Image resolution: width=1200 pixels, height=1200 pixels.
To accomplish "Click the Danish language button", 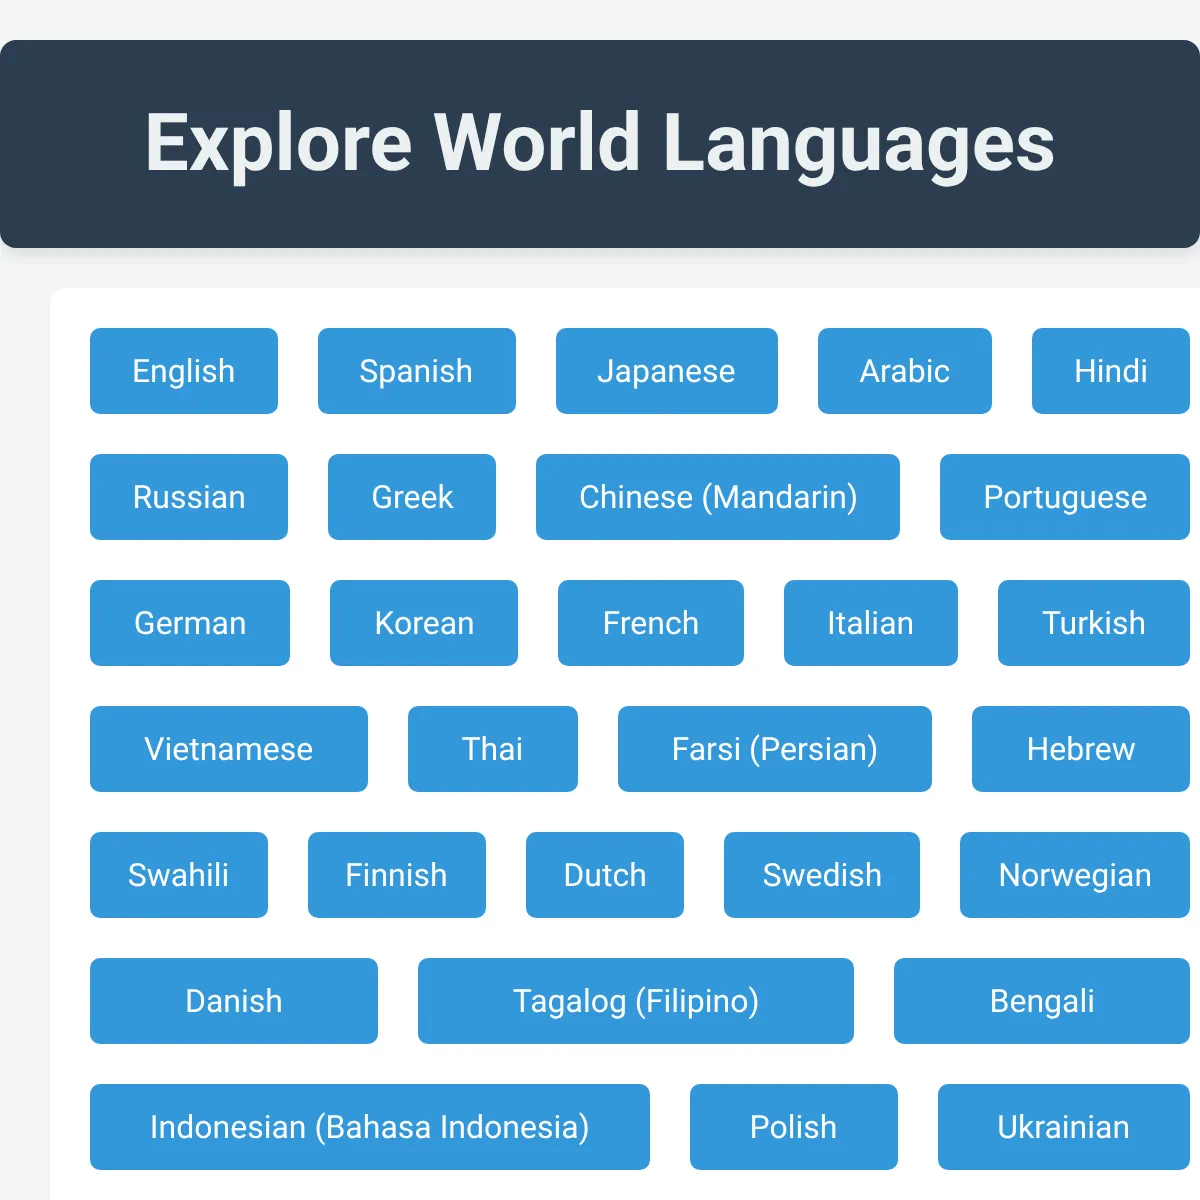I will point(234,1001).
